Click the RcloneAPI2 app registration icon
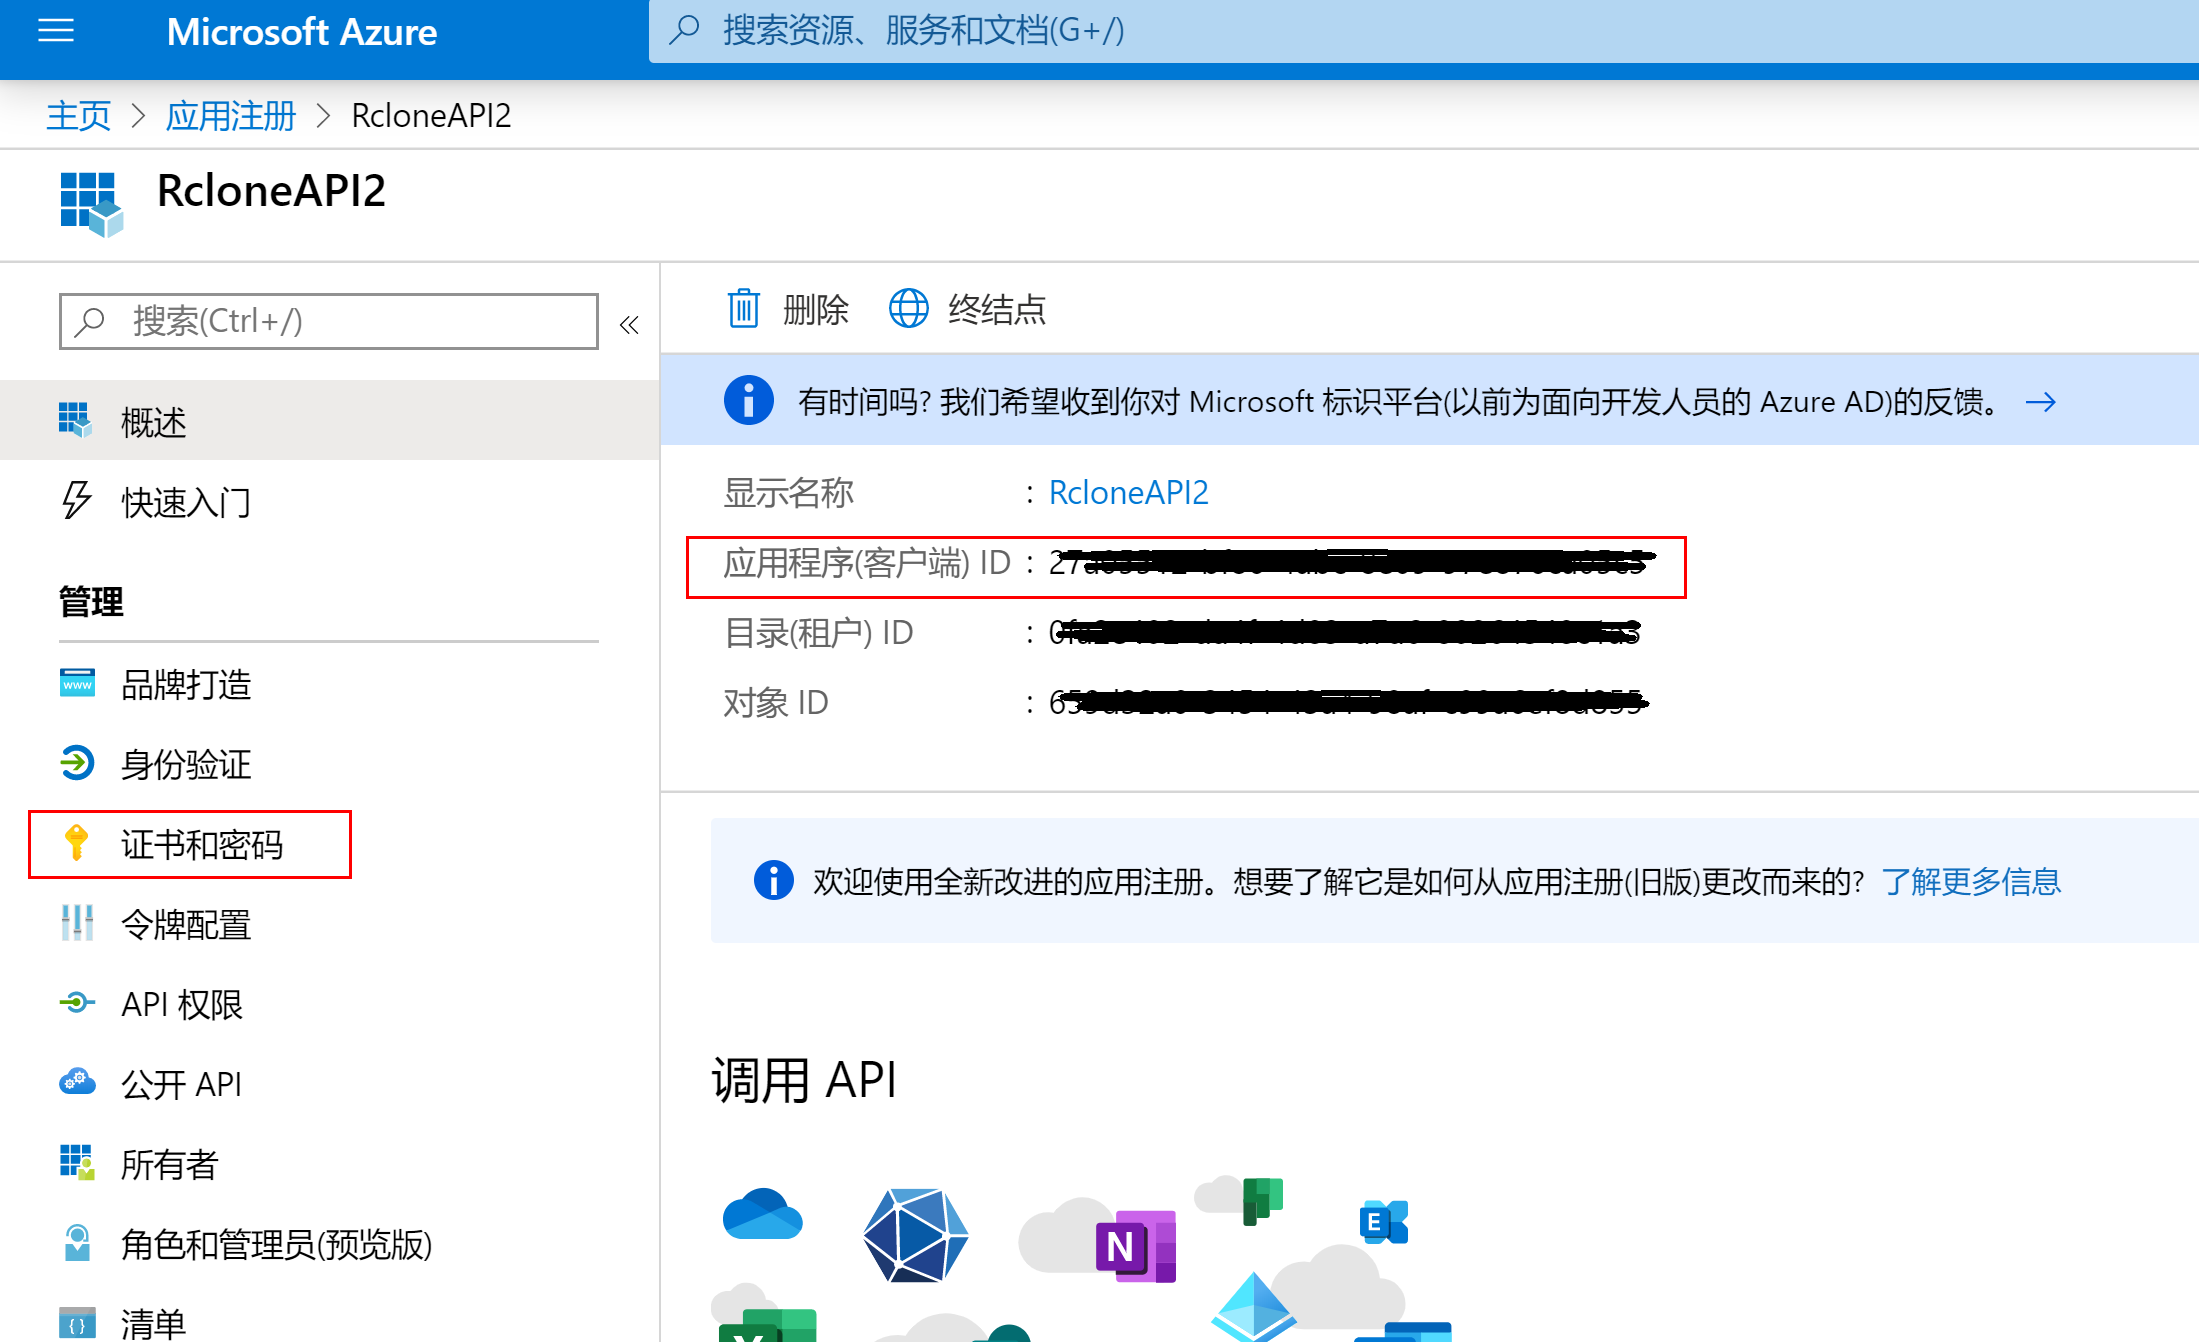Image resolution: width=2199 pixels, height=1342 pixels. point(91,204)
